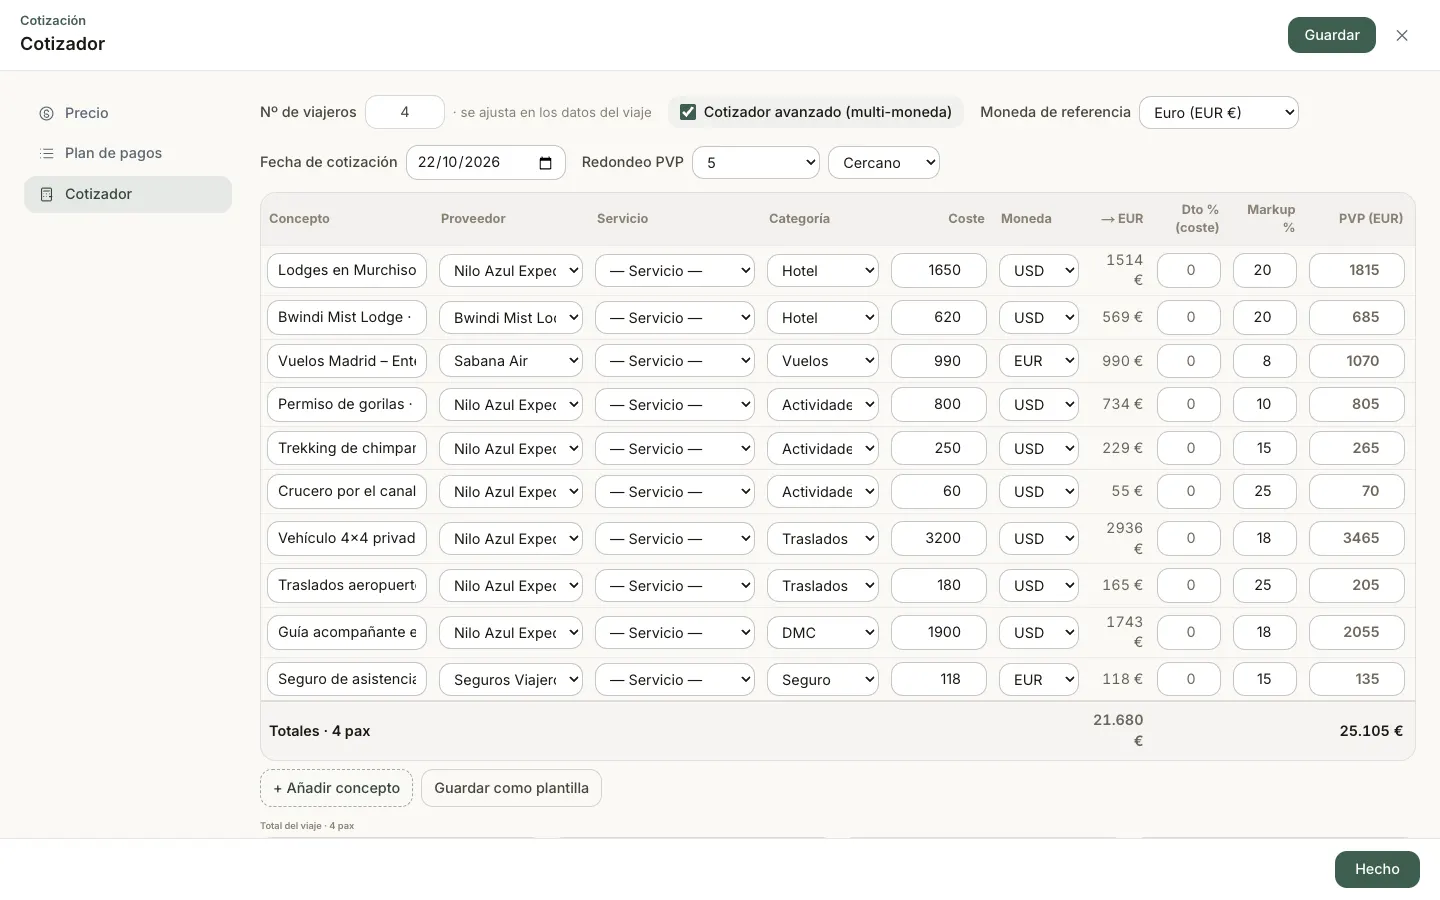Click the converted value 990 €
The image size is (1440, 900).
click(x=1122, y=361)
